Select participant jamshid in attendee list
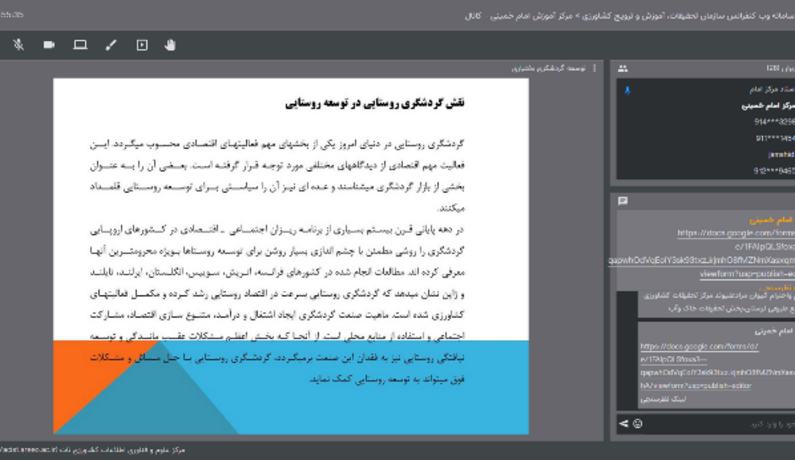 781,154
